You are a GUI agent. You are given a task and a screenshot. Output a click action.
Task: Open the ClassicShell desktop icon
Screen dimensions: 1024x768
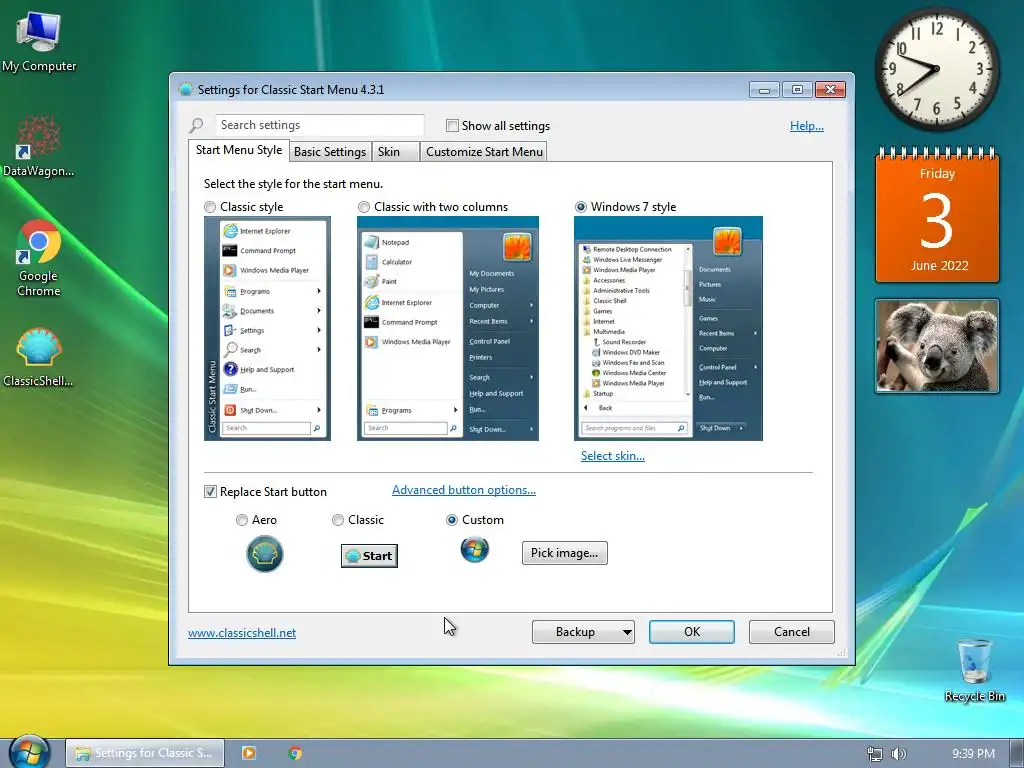pos(39,357)
